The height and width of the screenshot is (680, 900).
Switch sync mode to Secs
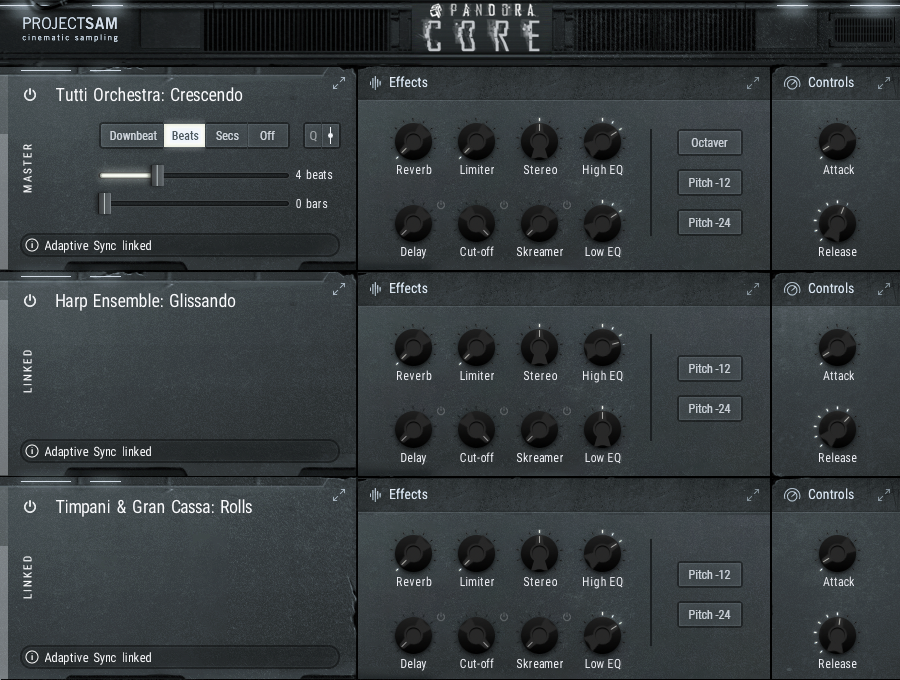226,135
